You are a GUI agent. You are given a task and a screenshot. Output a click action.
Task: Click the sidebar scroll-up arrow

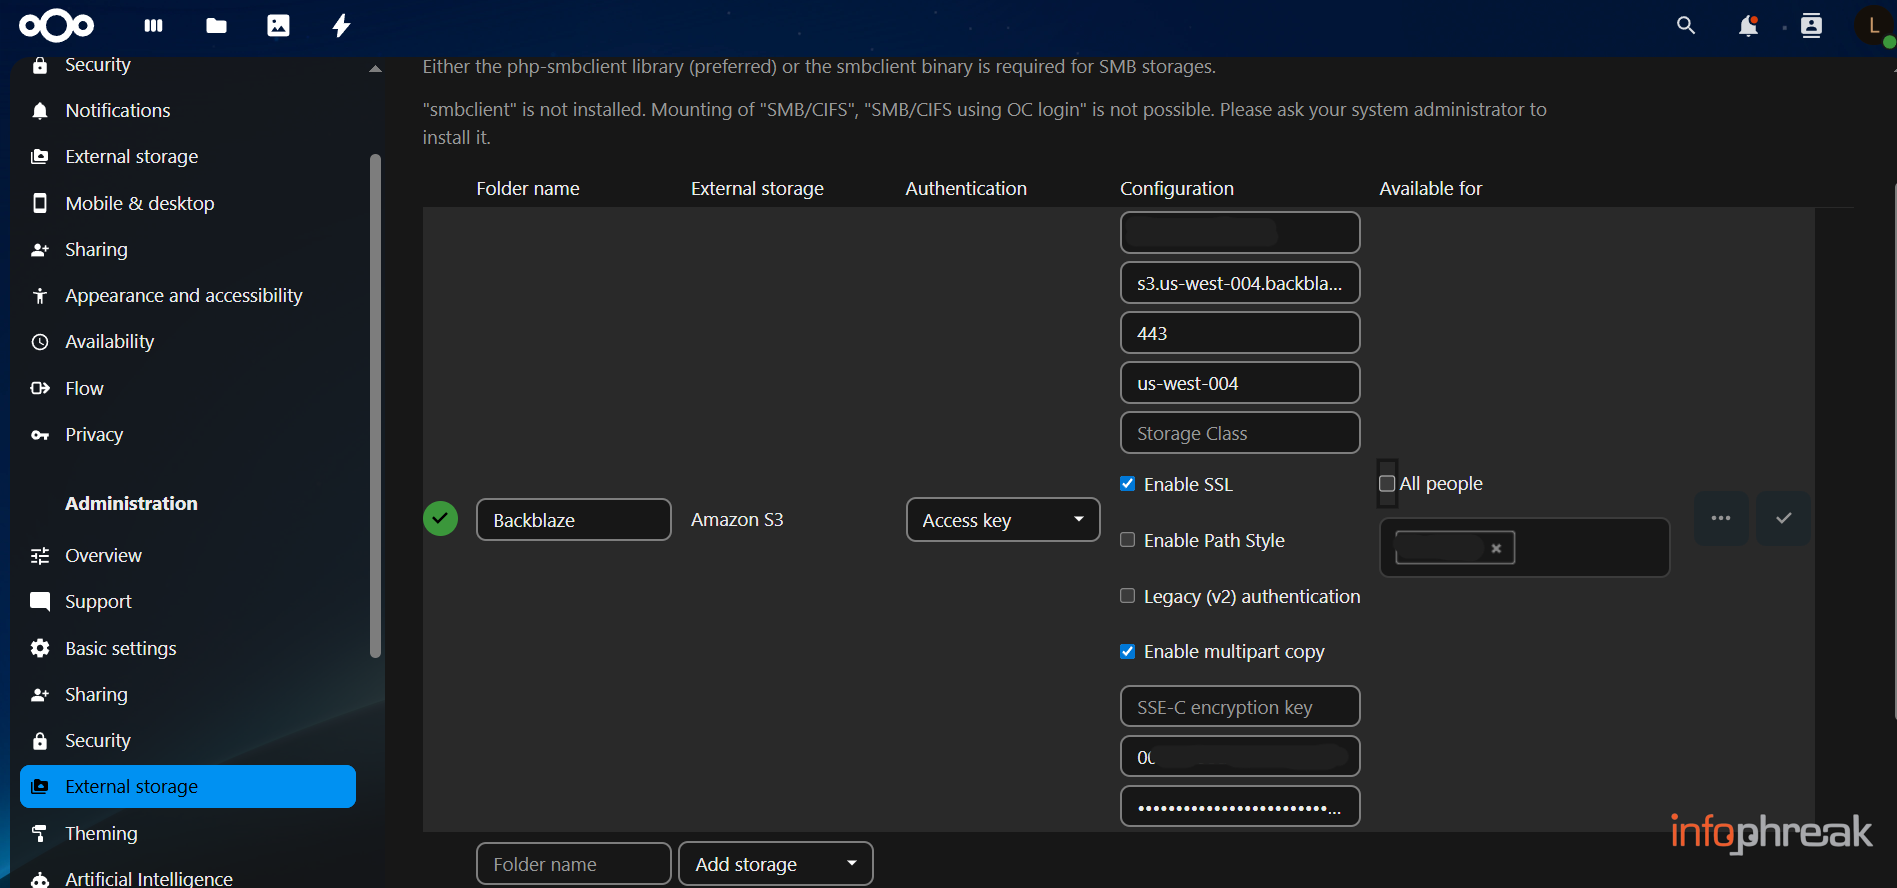pyautogui.click(x=375, y=69)
